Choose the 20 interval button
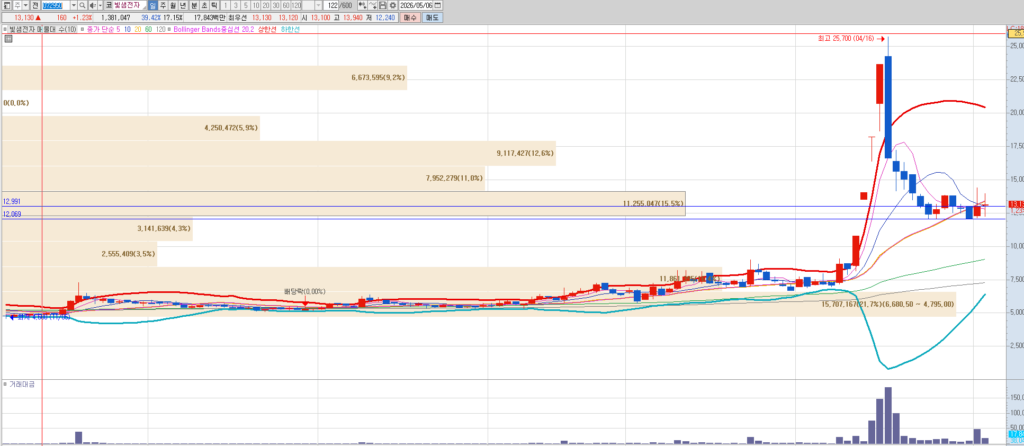This screenshot has width=1024, height=446. [266, 5]
